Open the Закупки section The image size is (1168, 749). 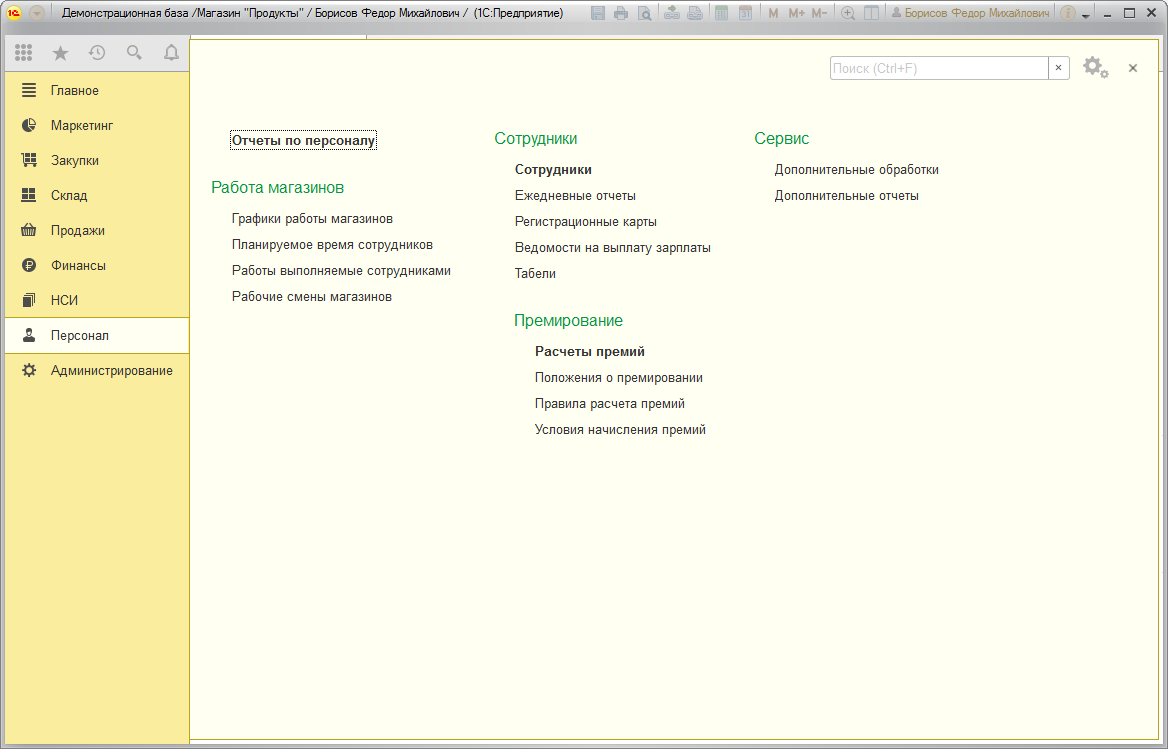click(x=97, y=160)
